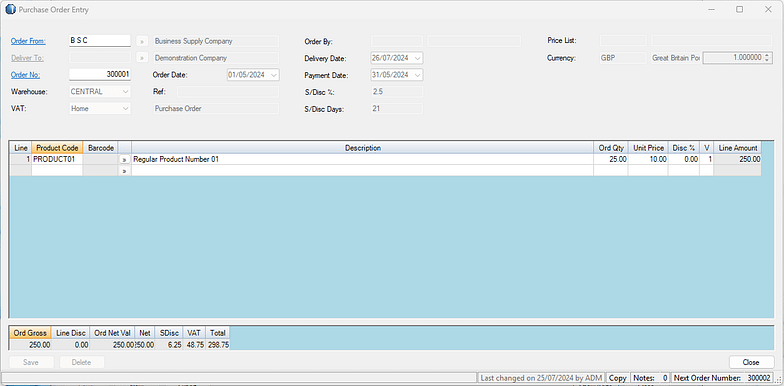Open product lookup on line 1 row
784x386 pixels.
(124, 160)
